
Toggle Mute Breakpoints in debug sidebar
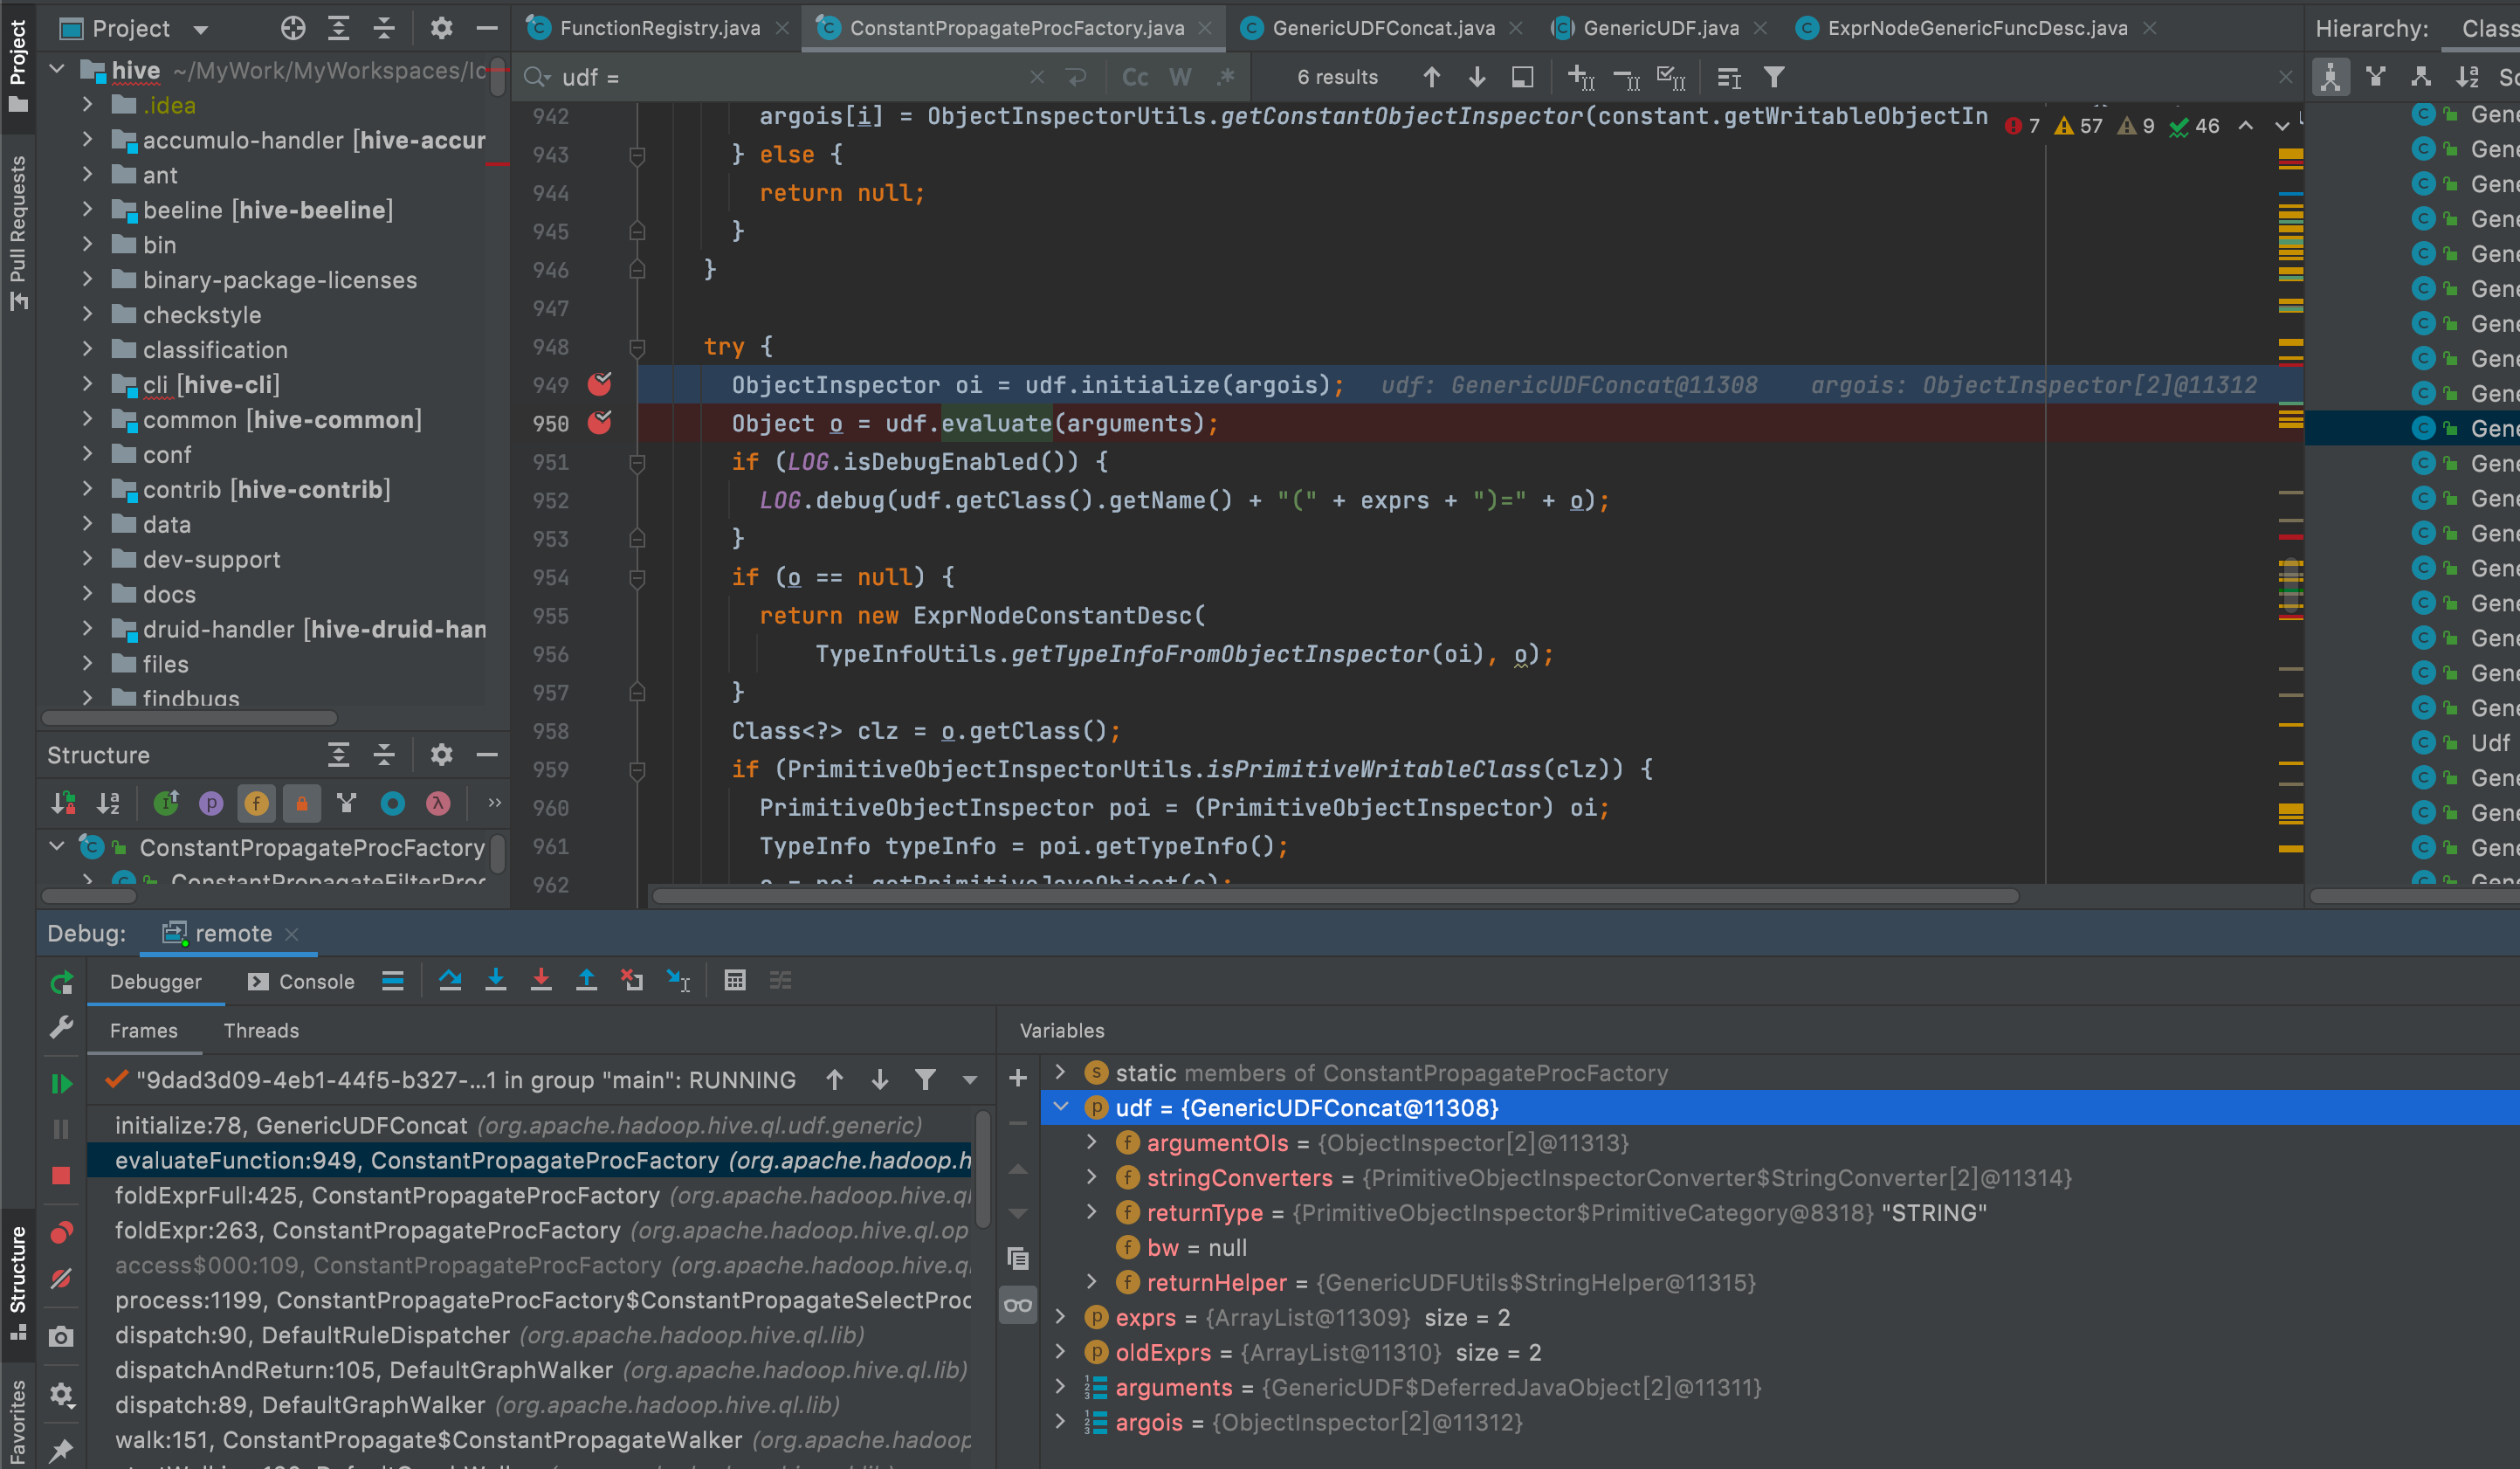point(61,1278)
